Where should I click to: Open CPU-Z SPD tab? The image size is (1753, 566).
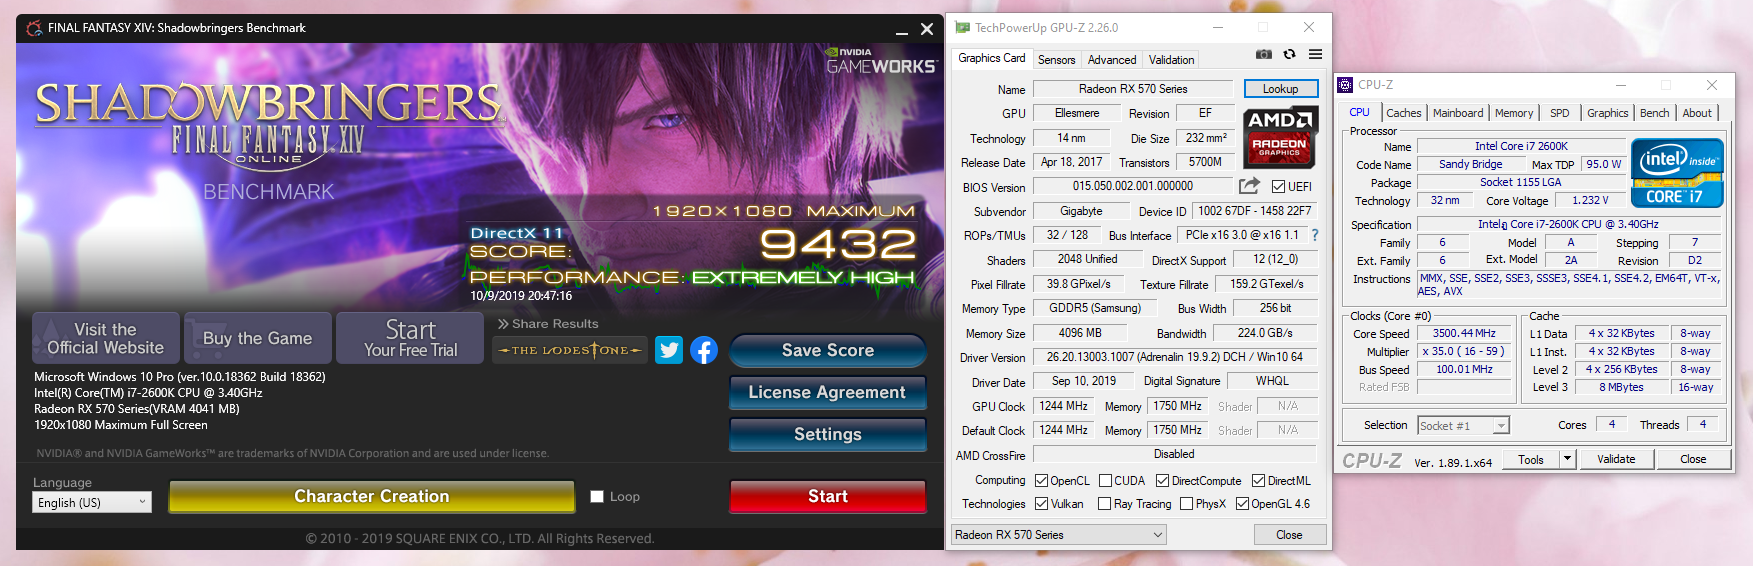click(1560, 113)
